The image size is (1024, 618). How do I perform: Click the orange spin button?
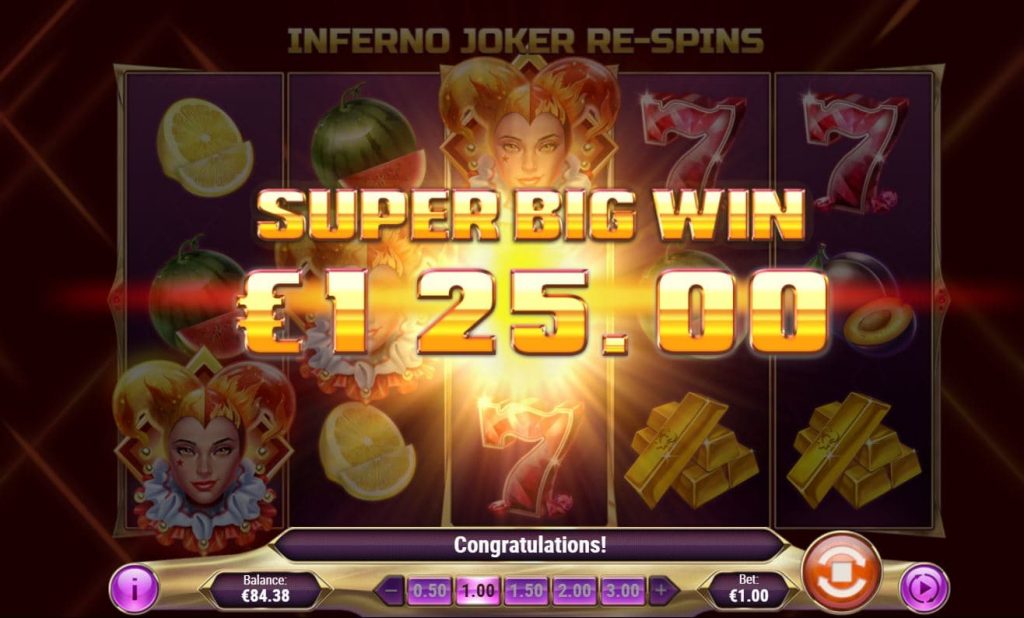coord(842,573)
